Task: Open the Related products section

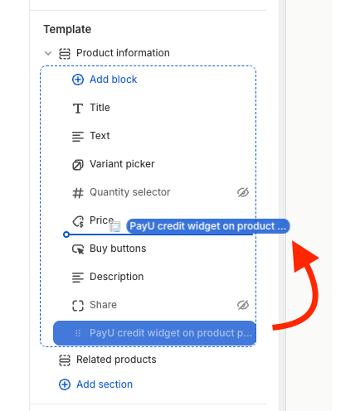Action: pyautogui.click(x=116, y=359)
